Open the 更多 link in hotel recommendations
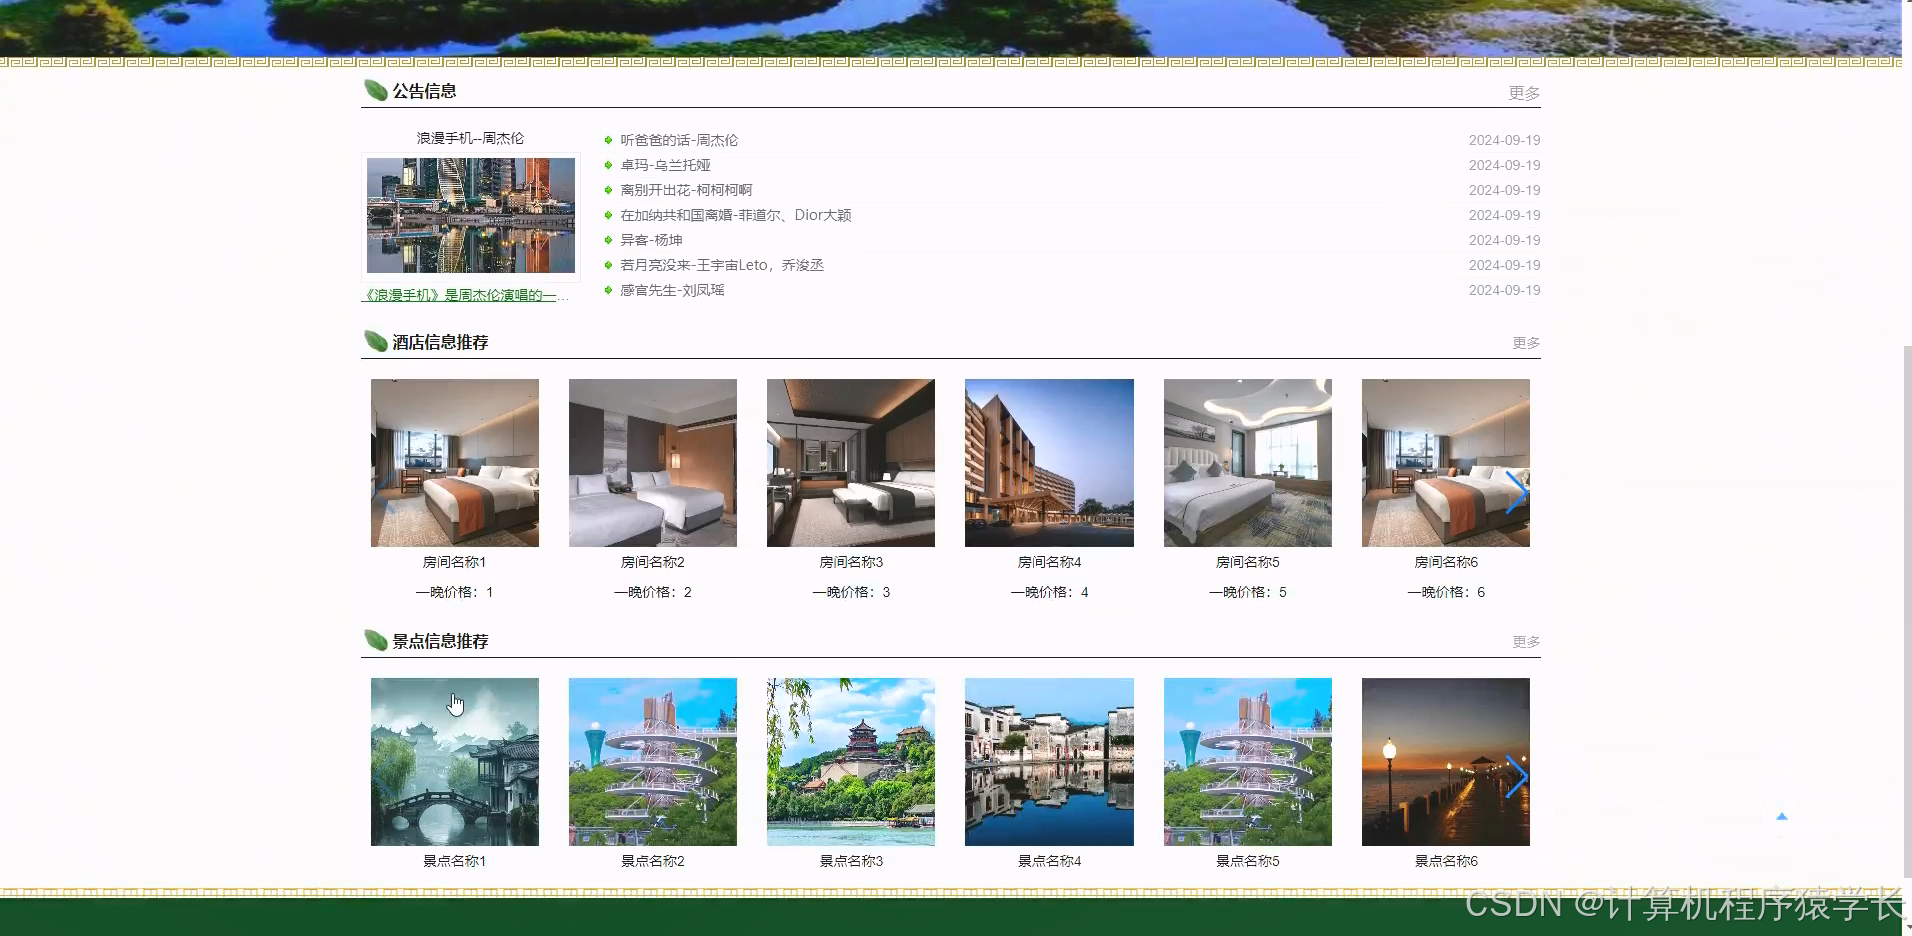This screenshot has width=1912, height=936. [1524, 342]
